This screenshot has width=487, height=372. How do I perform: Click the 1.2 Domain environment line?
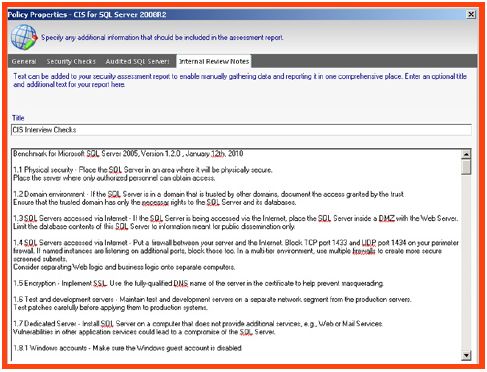click(x=208, y=194)
